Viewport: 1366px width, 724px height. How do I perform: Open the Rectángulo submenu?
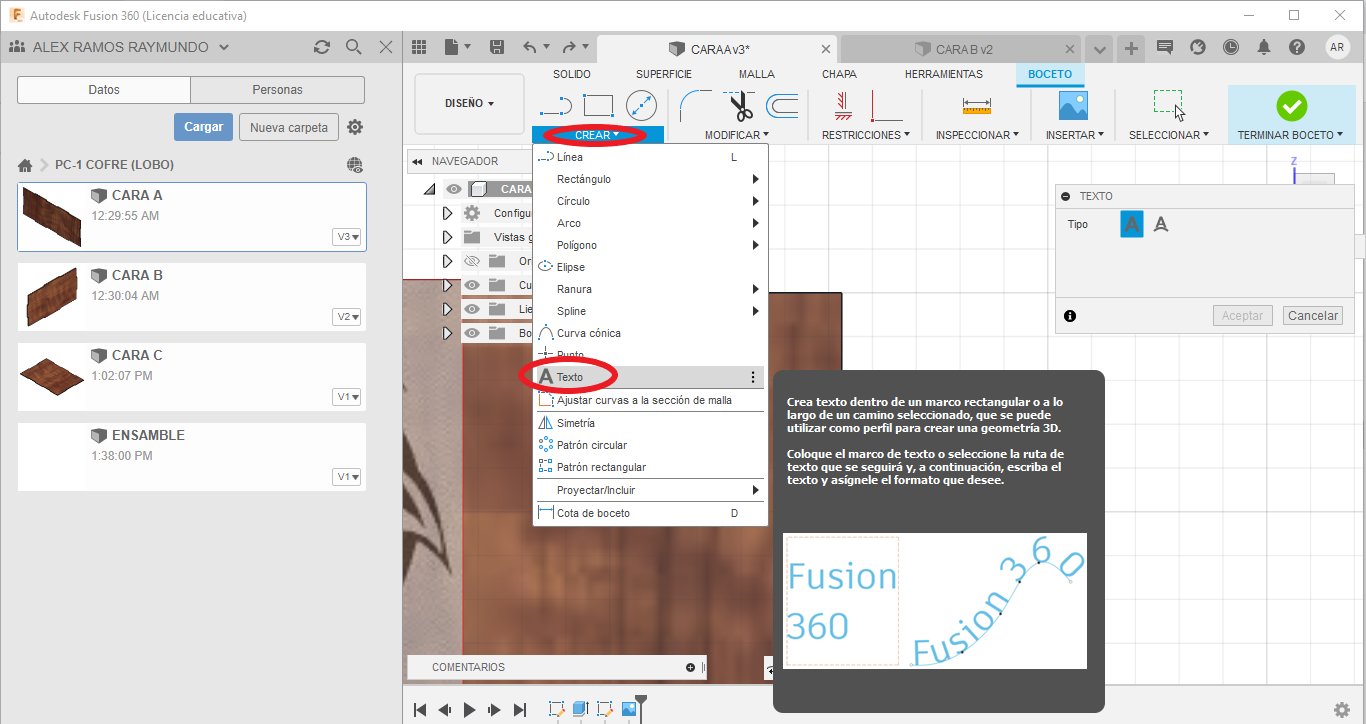click(x=650, y=179)
